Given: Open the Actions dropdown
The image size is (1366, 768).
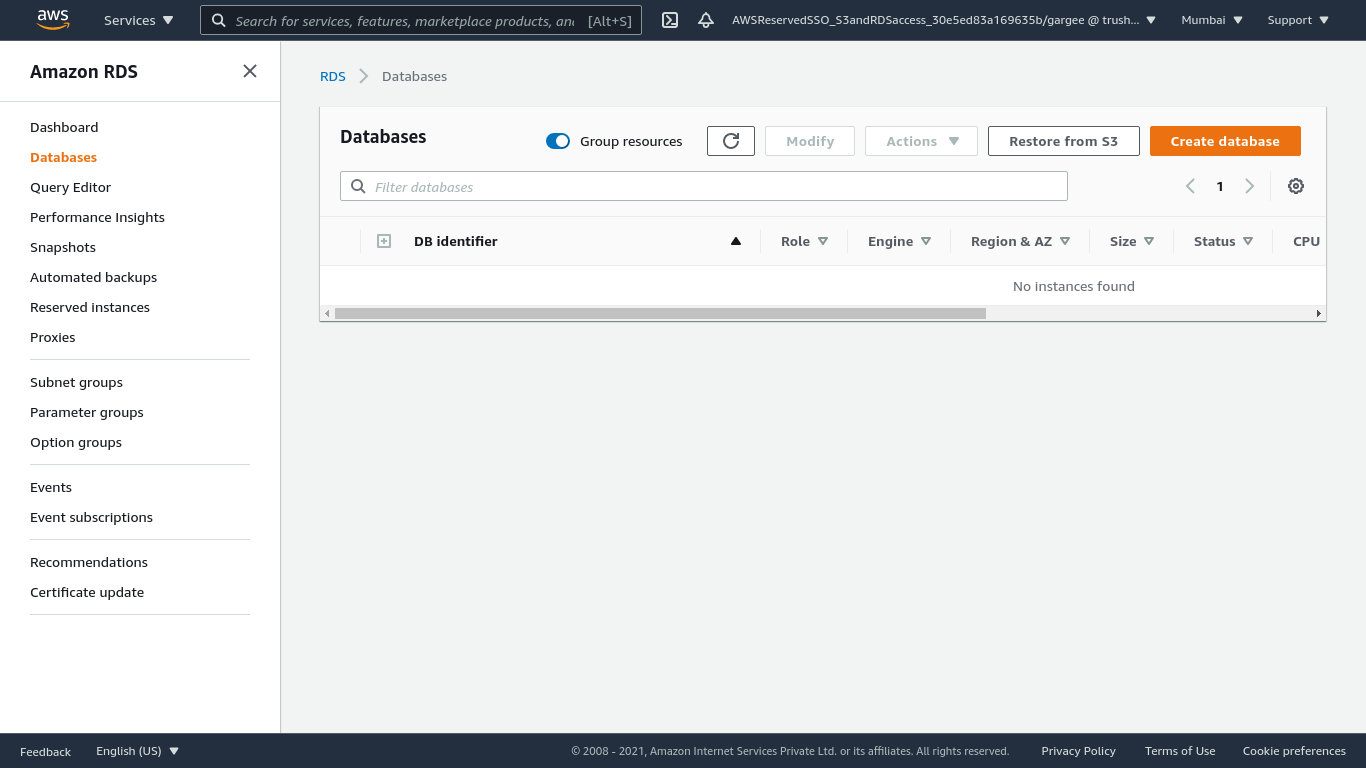Looking at the screenshot, I should coord(921,141).
